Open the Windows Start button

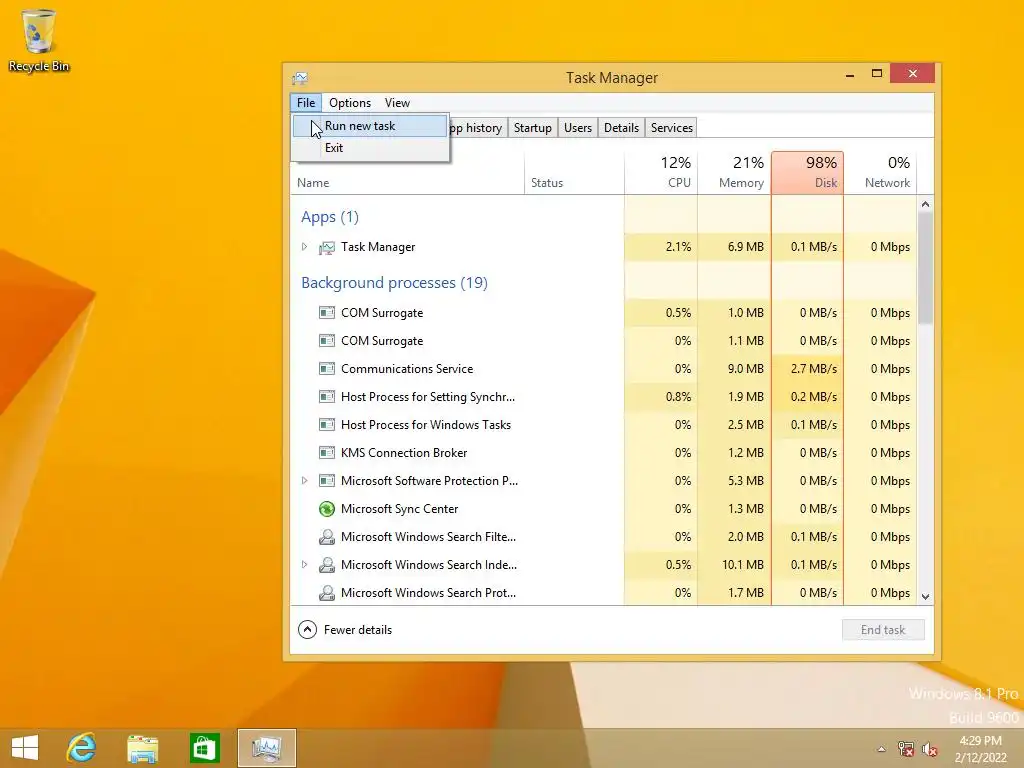[x=25, y=748]
